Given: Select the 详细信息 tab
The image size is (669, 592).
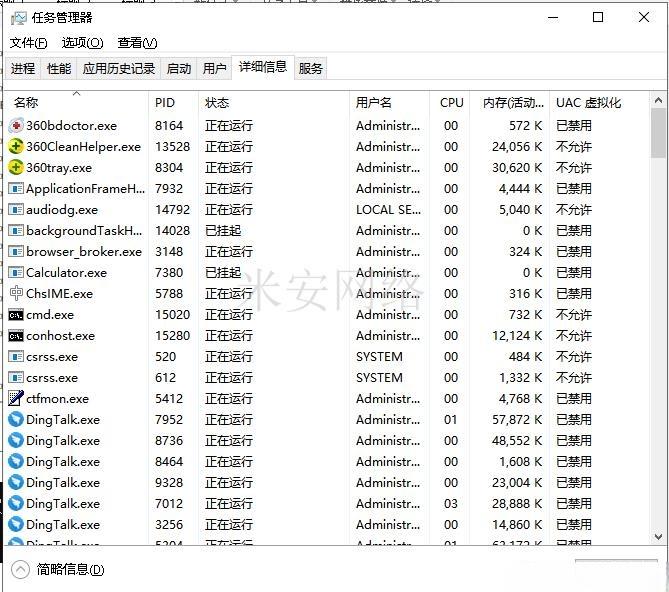Looking at the screenshot, I should pyautogui.click(x=263, y=67).
